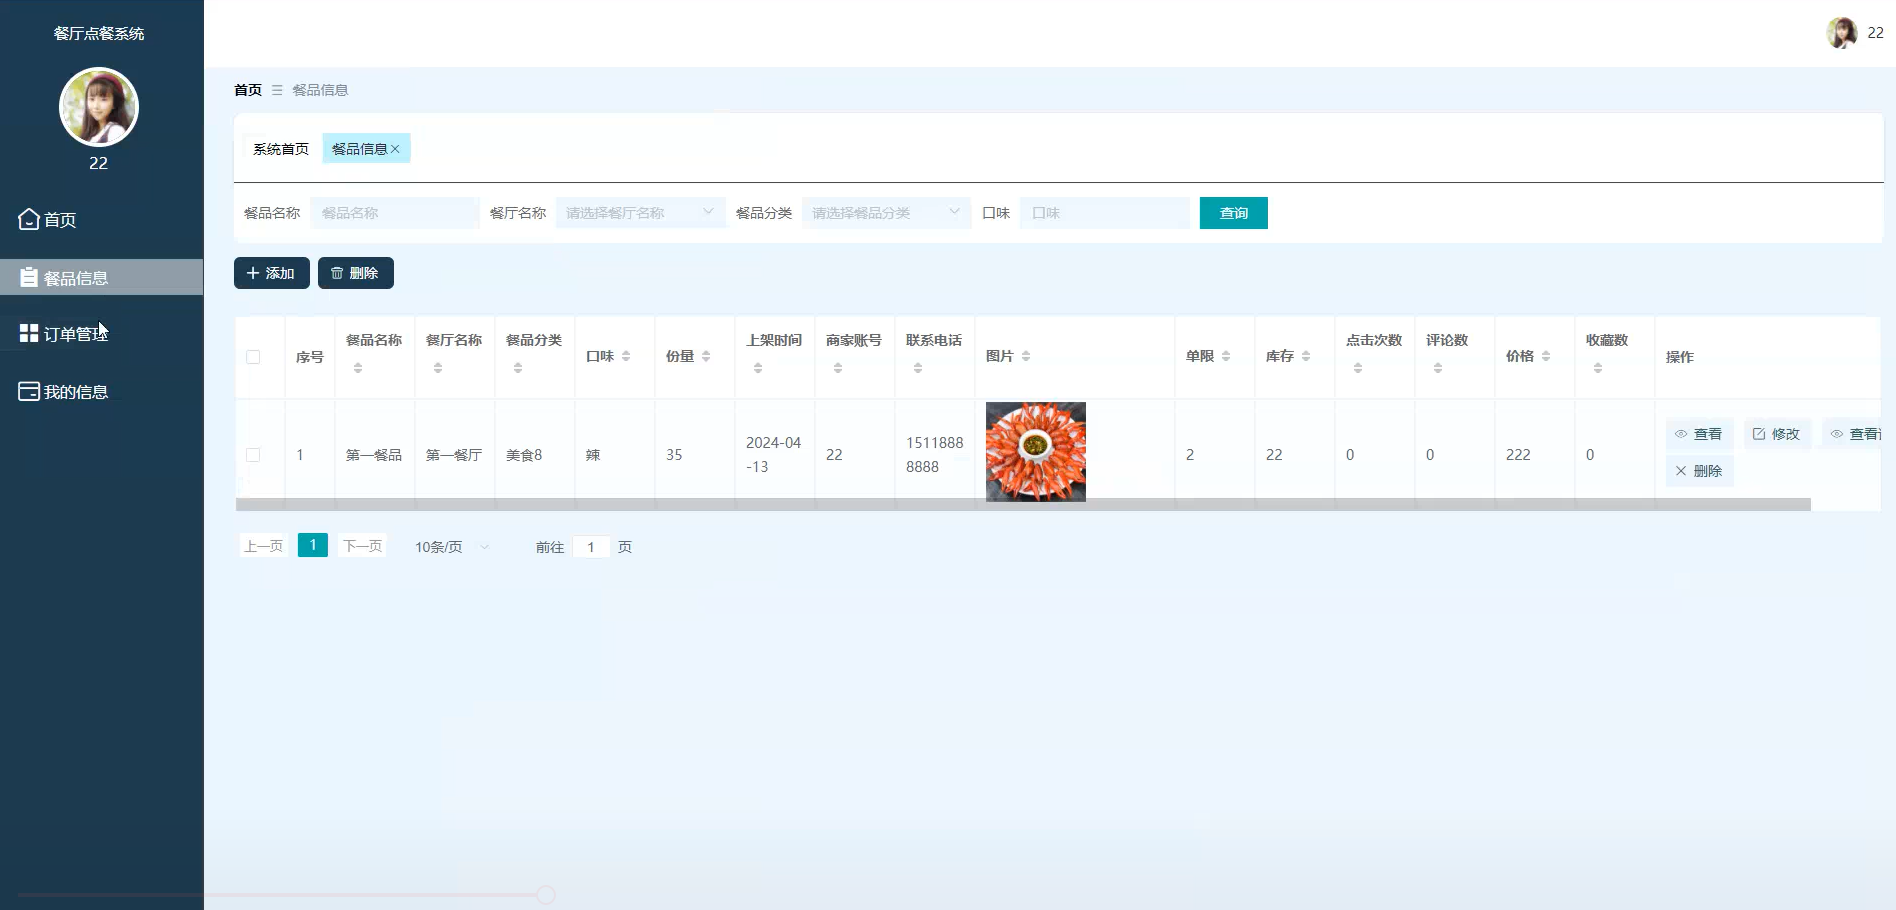This screenshot has height=910, width=1896.
Task: Click the trash icon on the 删除 button
Action: [338, 272]
